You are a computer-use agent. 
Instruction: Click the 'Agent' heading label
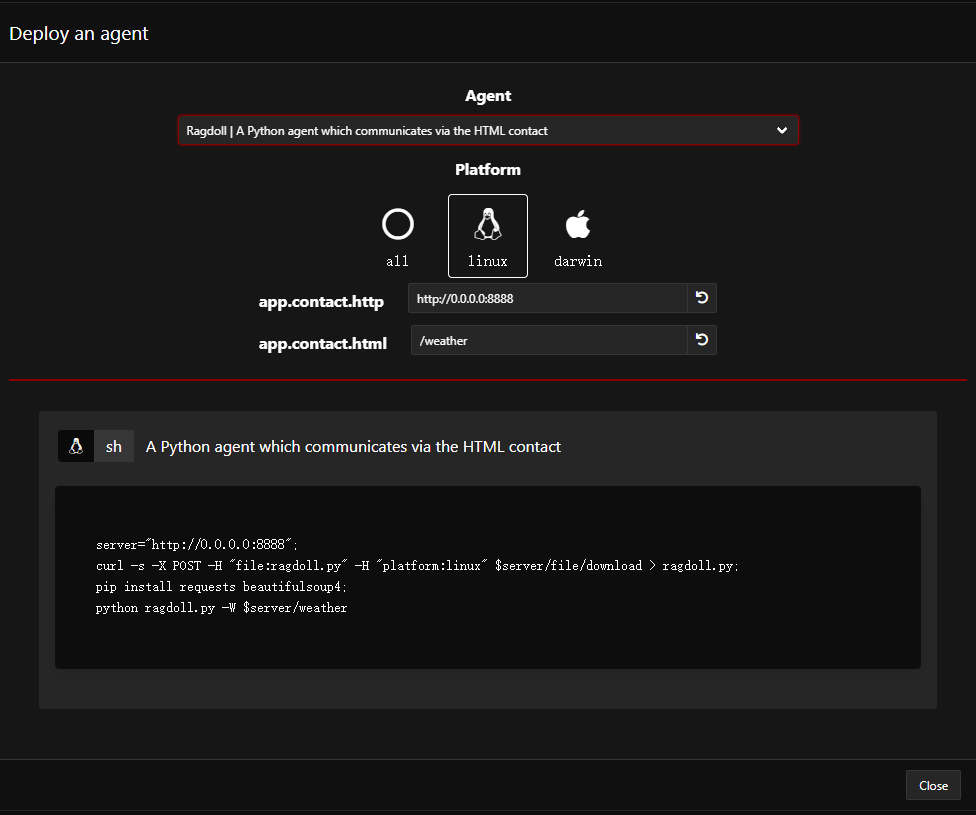488,96
